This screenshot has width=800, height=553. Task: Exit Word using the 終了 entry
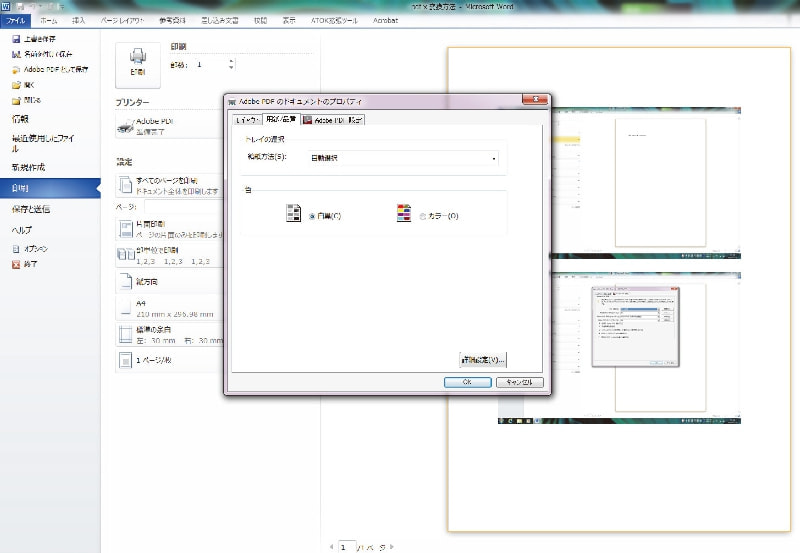24,264
